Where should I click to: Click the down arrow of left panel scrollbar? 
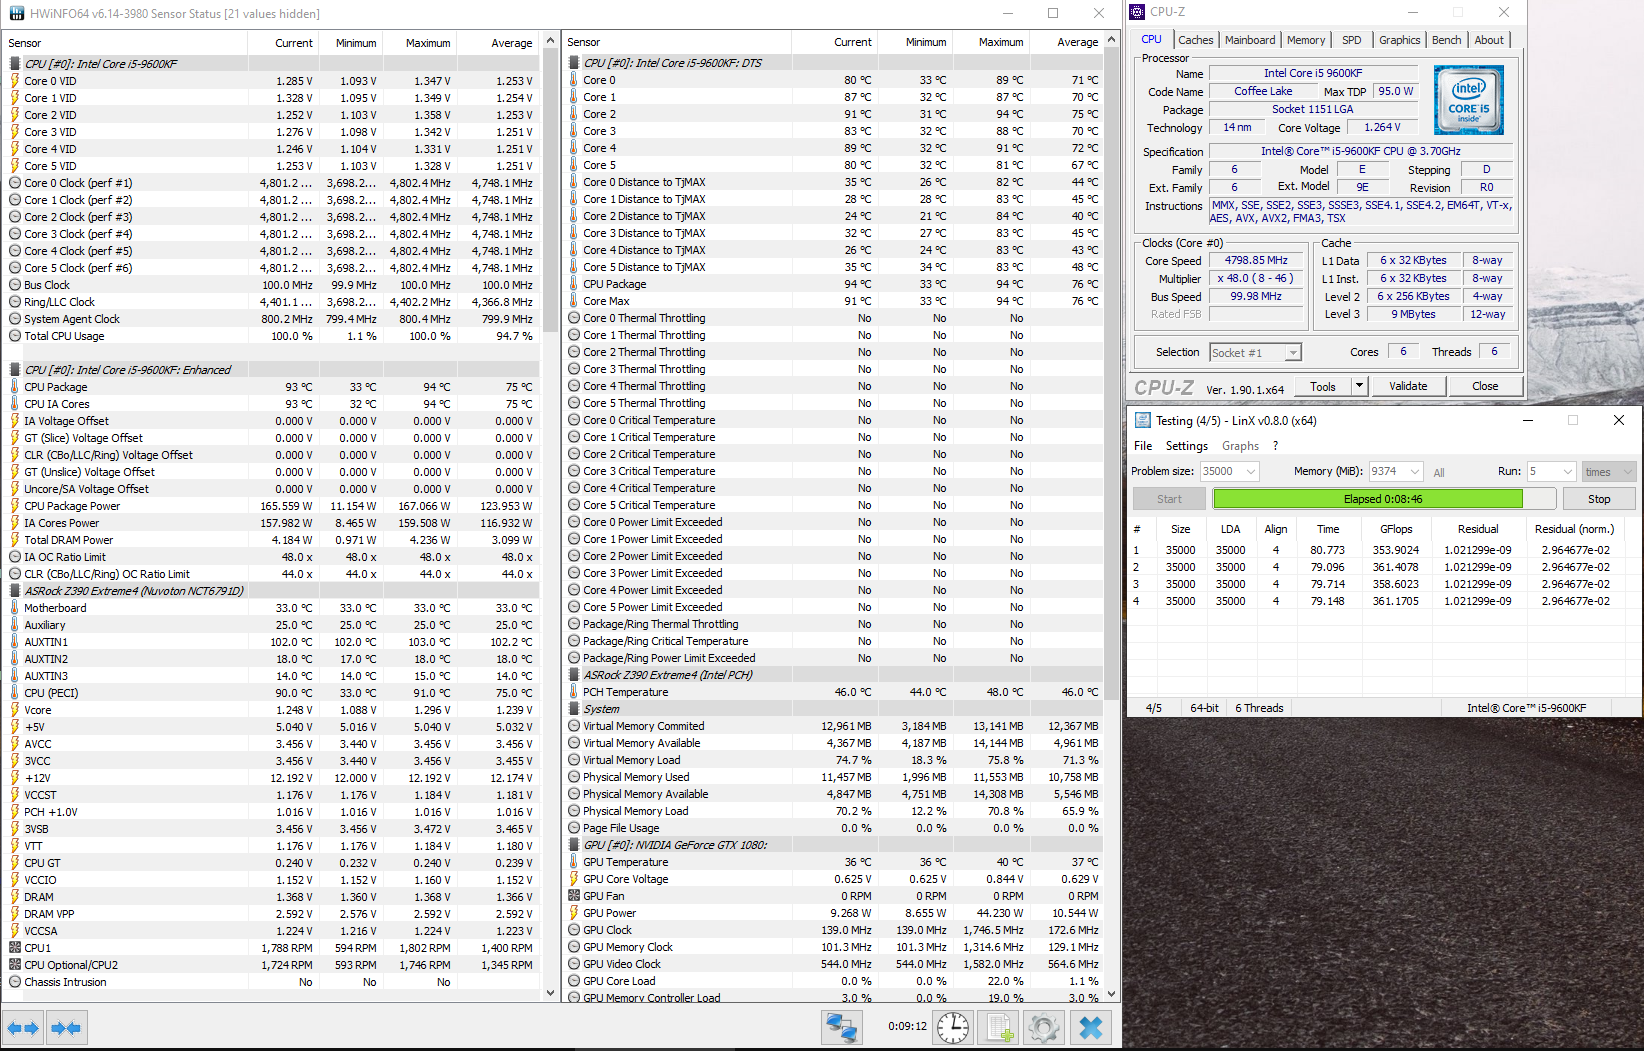550,993
